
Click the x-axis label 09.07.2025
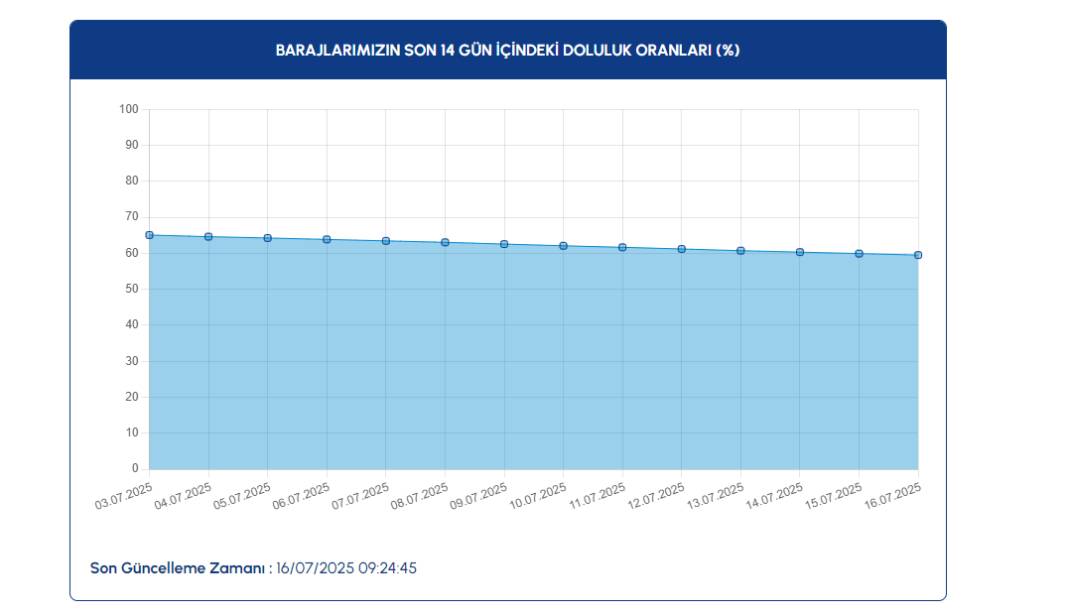(x=478, y=496)
